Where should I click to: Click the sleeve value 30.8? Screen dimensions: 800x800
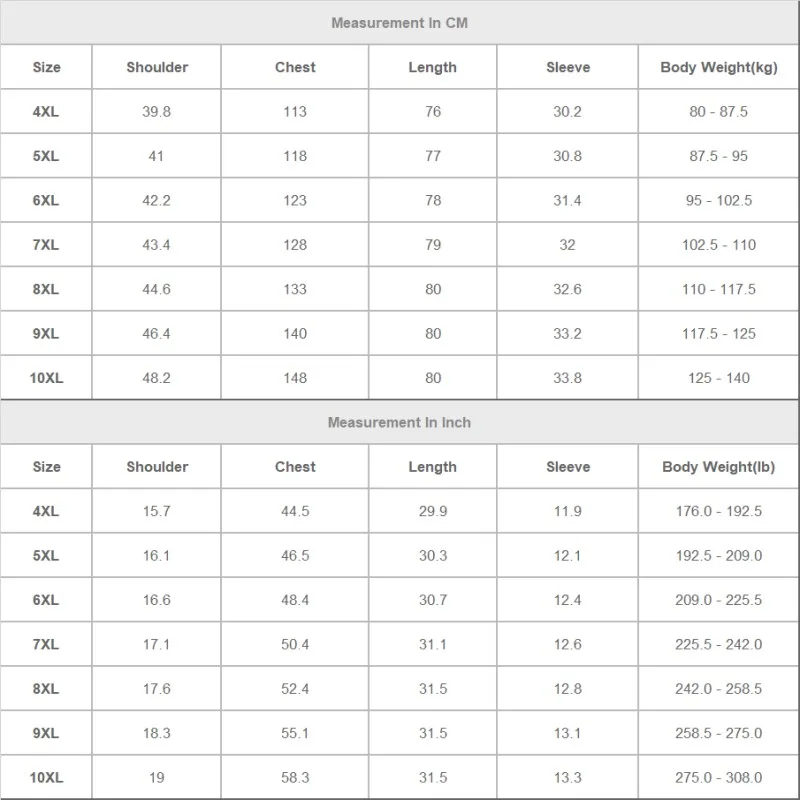click(x=567, y=156)
